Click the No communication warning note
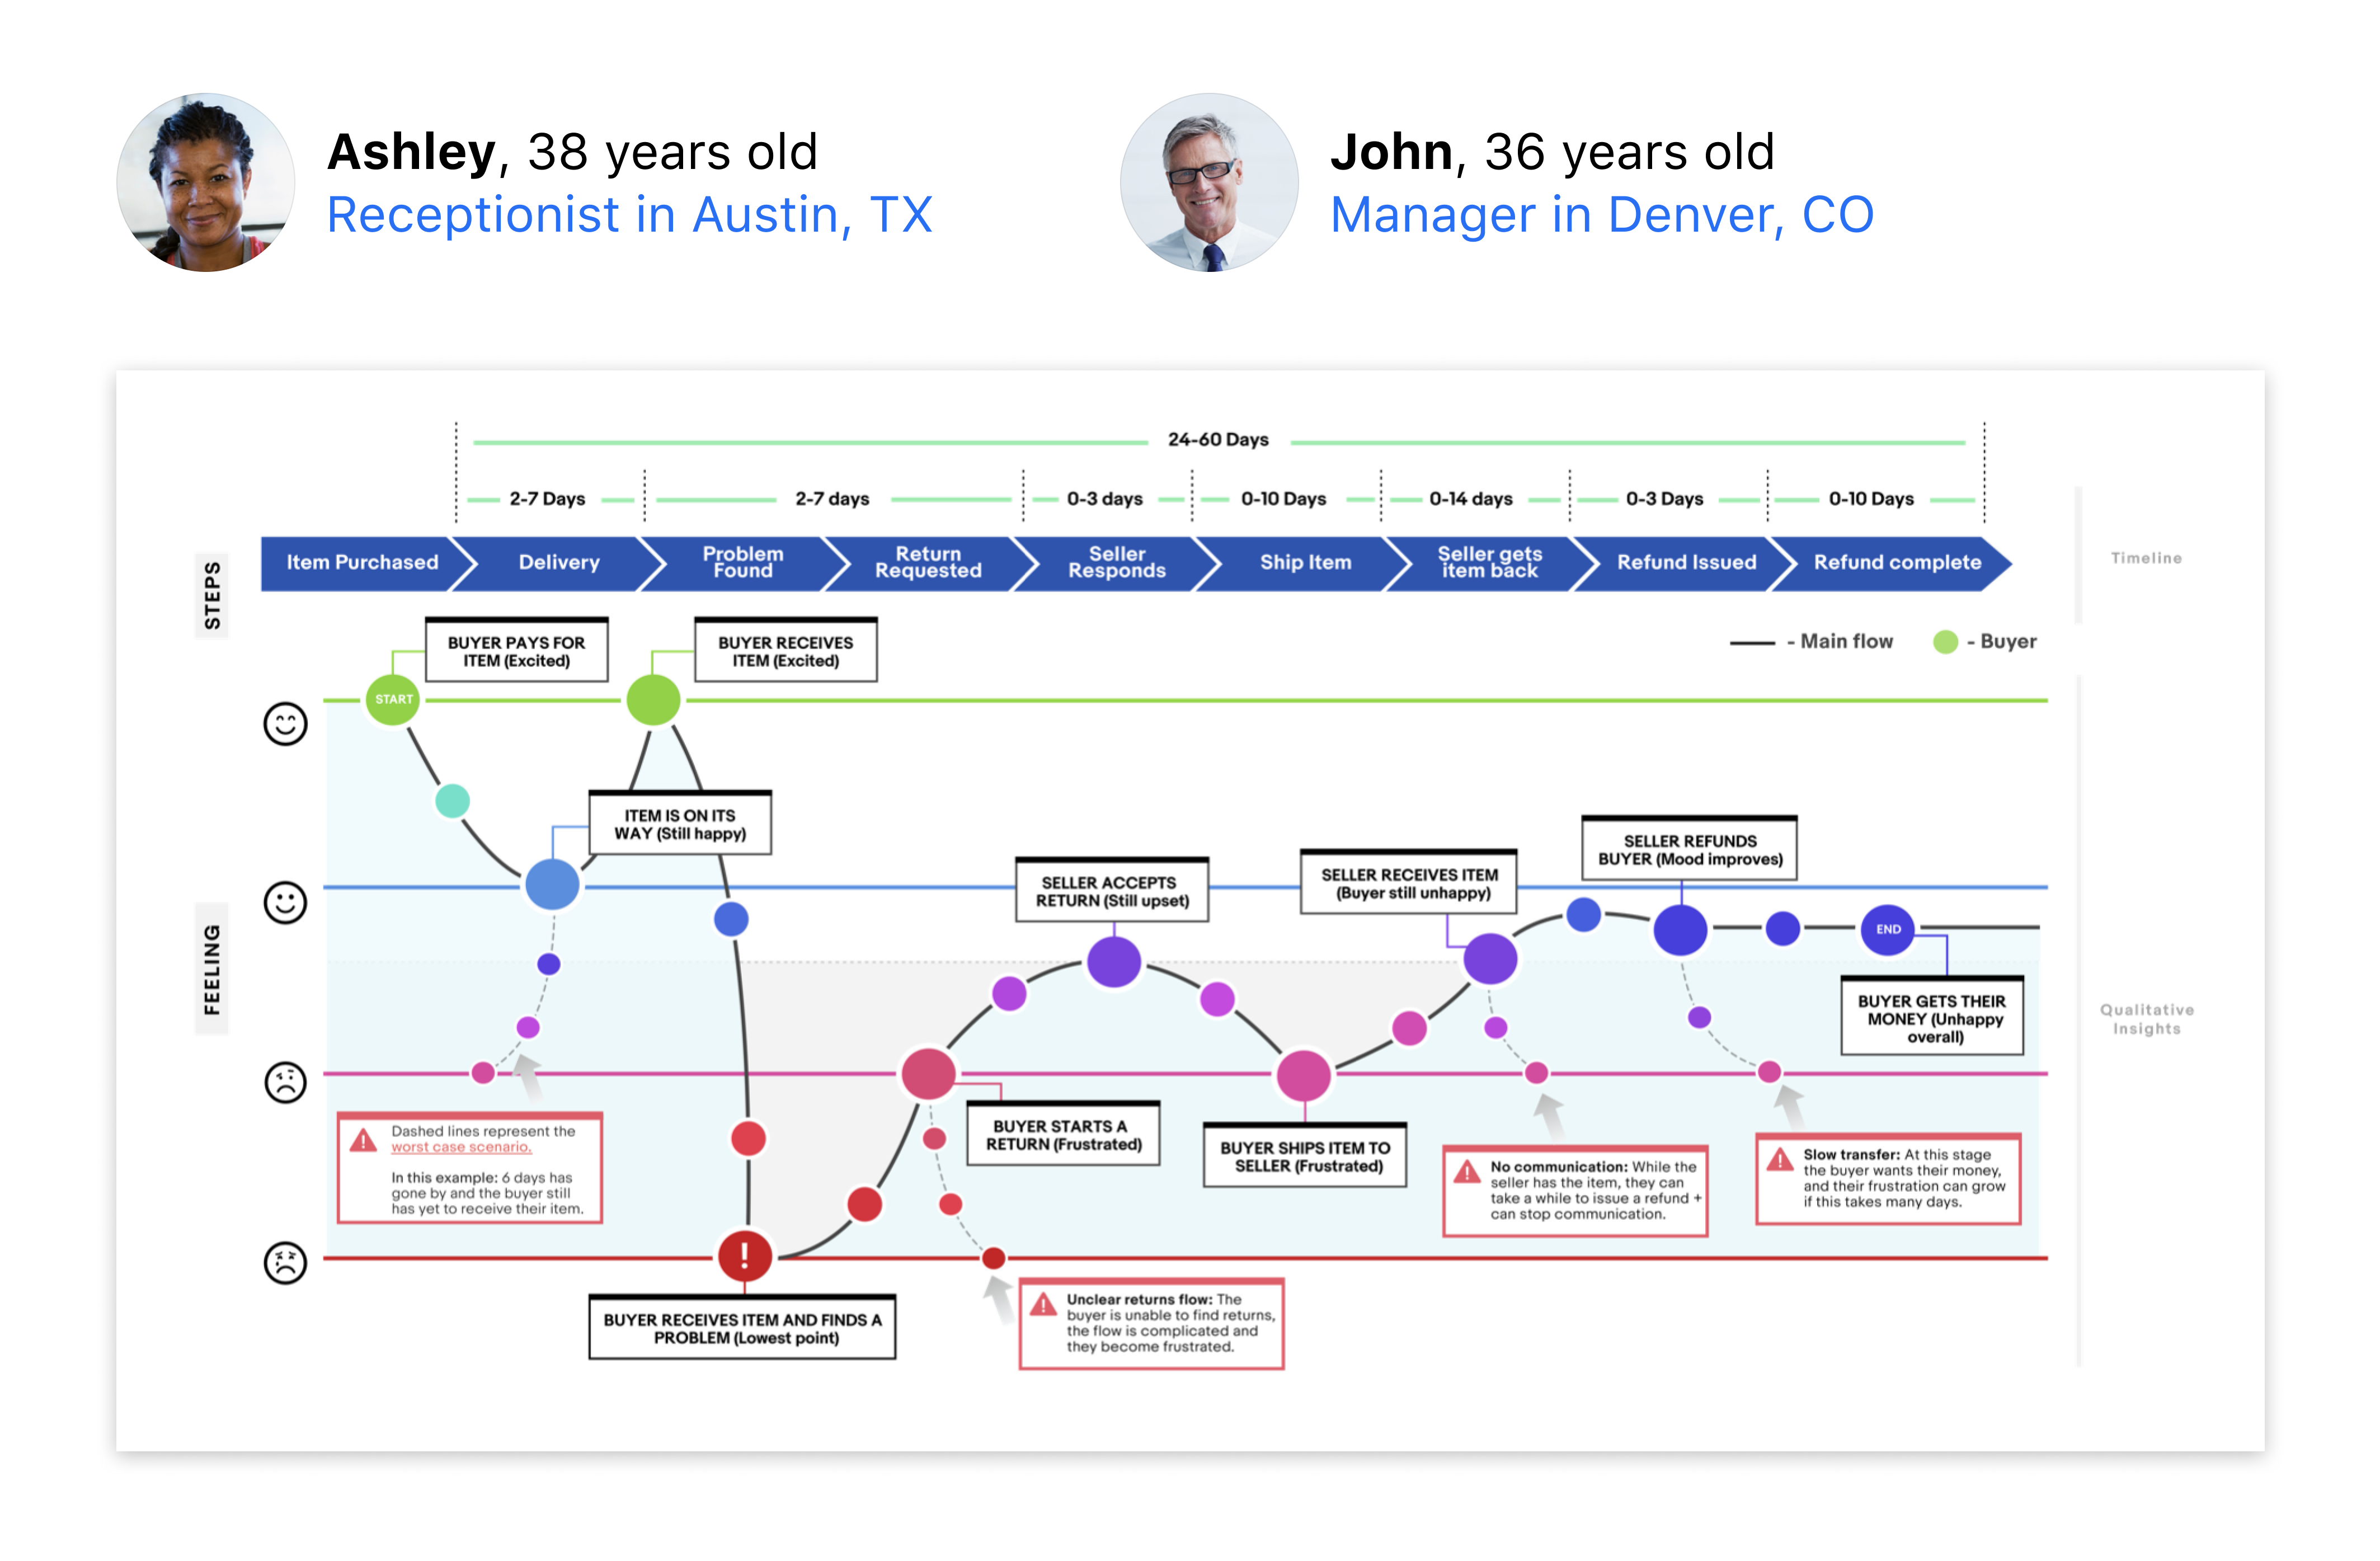The width and height of the screenshot is (2380, 1561). point(1575,1191)
